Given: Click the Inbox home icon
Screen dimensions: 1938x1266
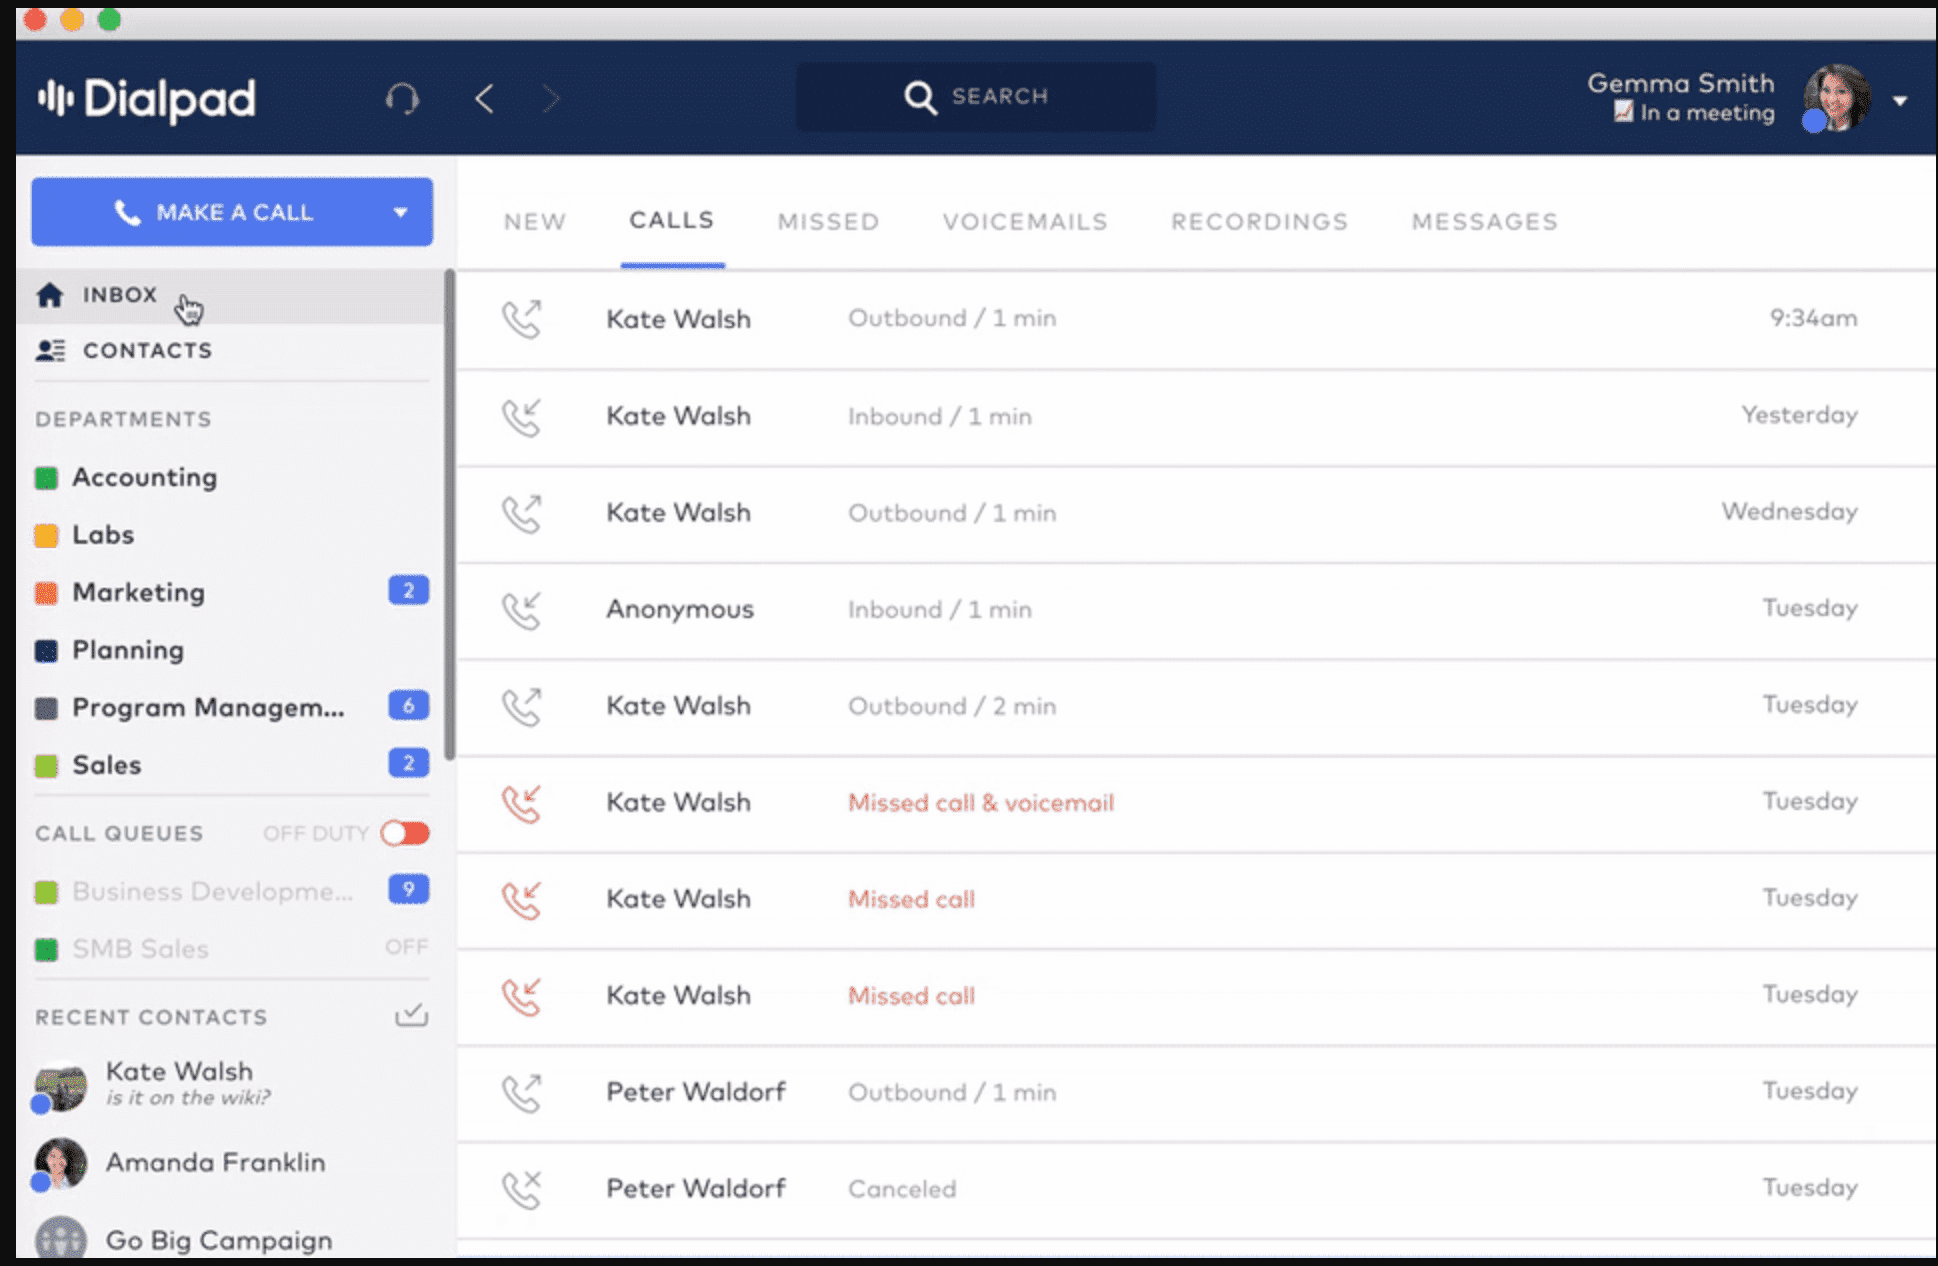Looking at the screenshot, I should [50, 295].
